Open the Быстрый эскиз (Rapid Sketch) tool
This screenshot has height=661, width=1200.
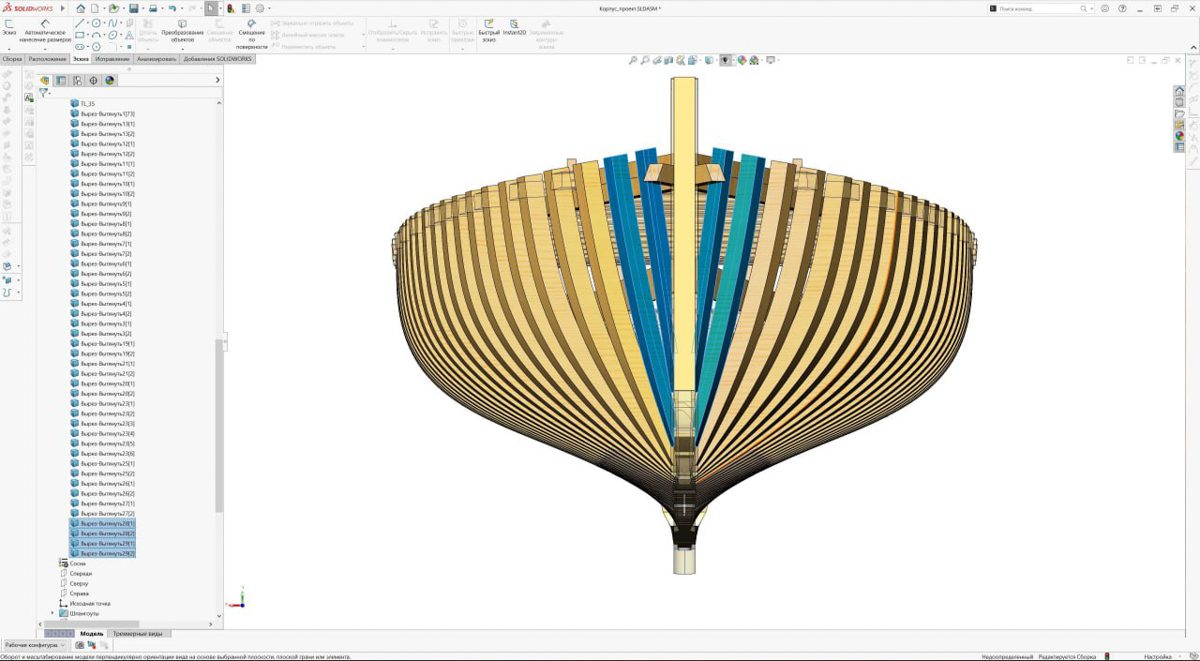(x=489, y=27)
